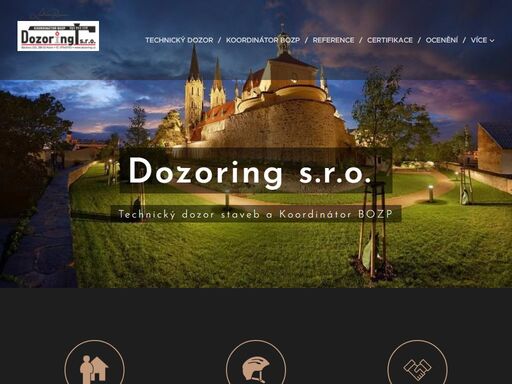Select the person with house icon
Viewport: 512px width, 384px height.
(94, 369)
